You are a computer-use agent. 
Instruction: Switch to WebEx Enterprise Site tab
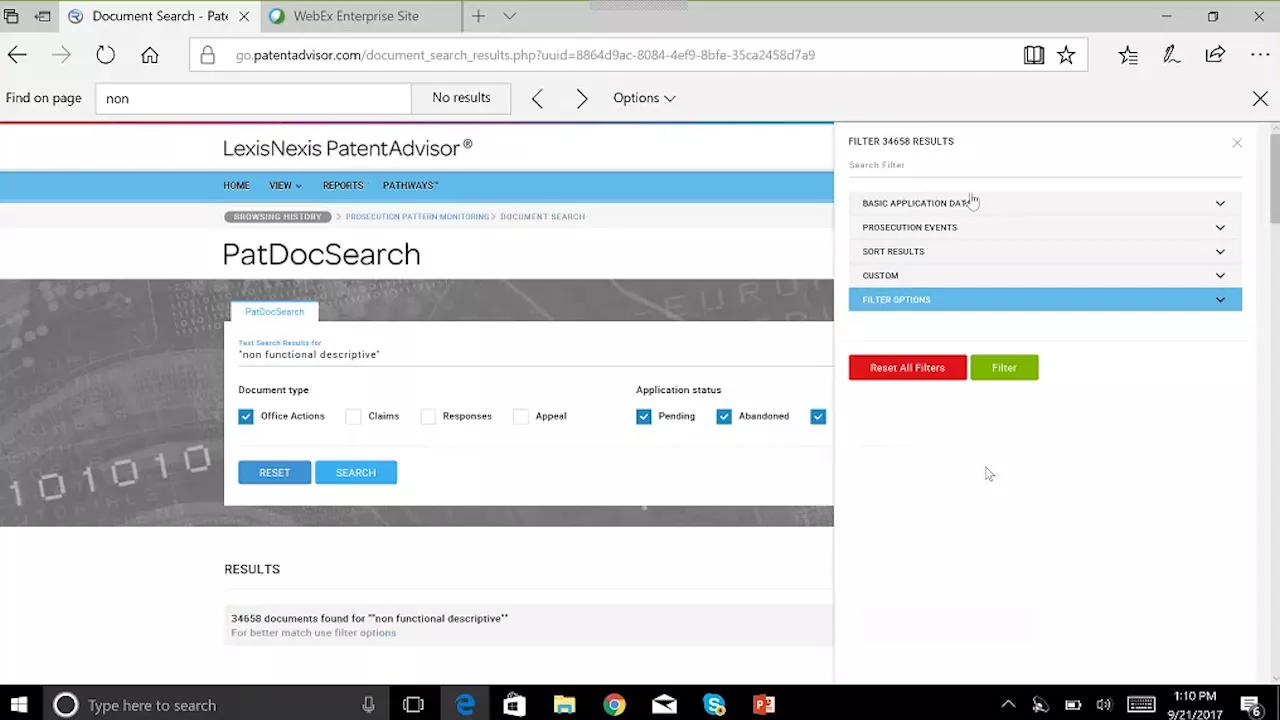click(356, 16)
